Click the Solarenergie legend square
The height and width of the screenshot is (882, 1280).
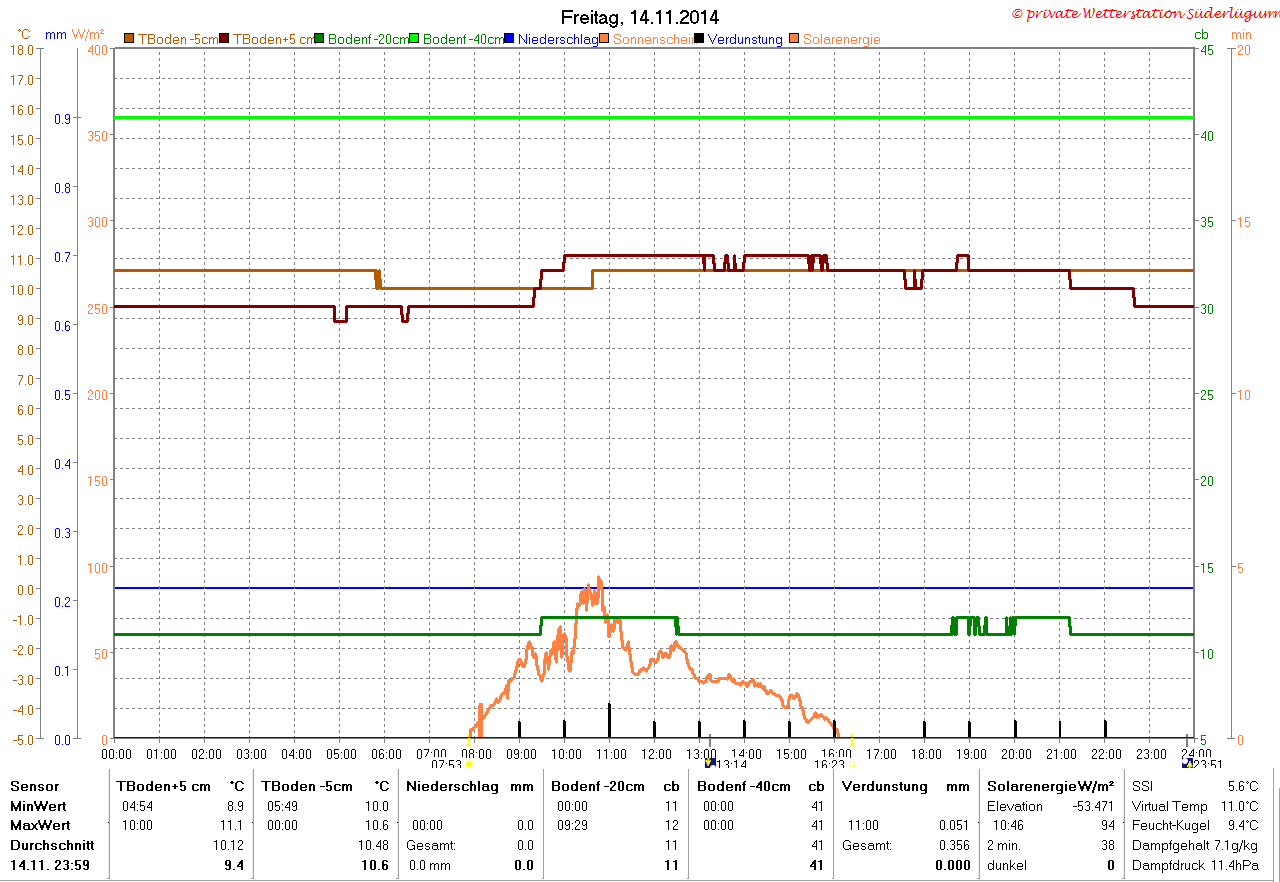(794, 39)
